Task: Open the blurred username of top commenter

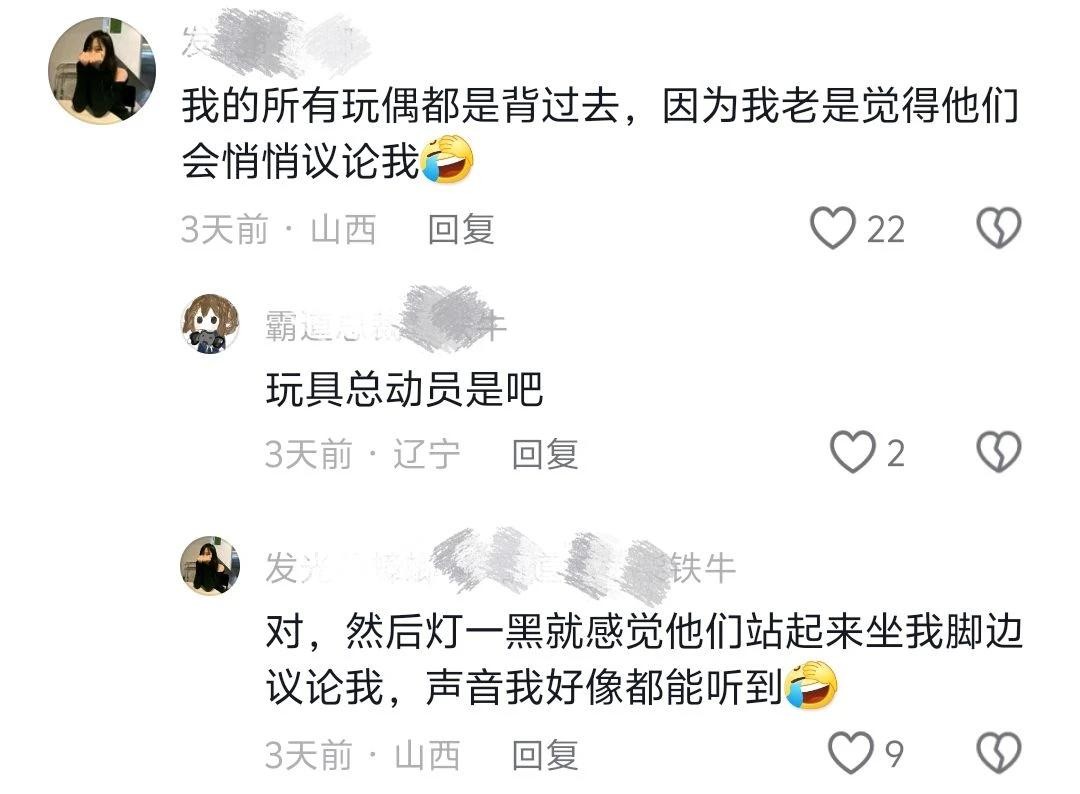Action: pyautogui.click(x=276, y=41)
